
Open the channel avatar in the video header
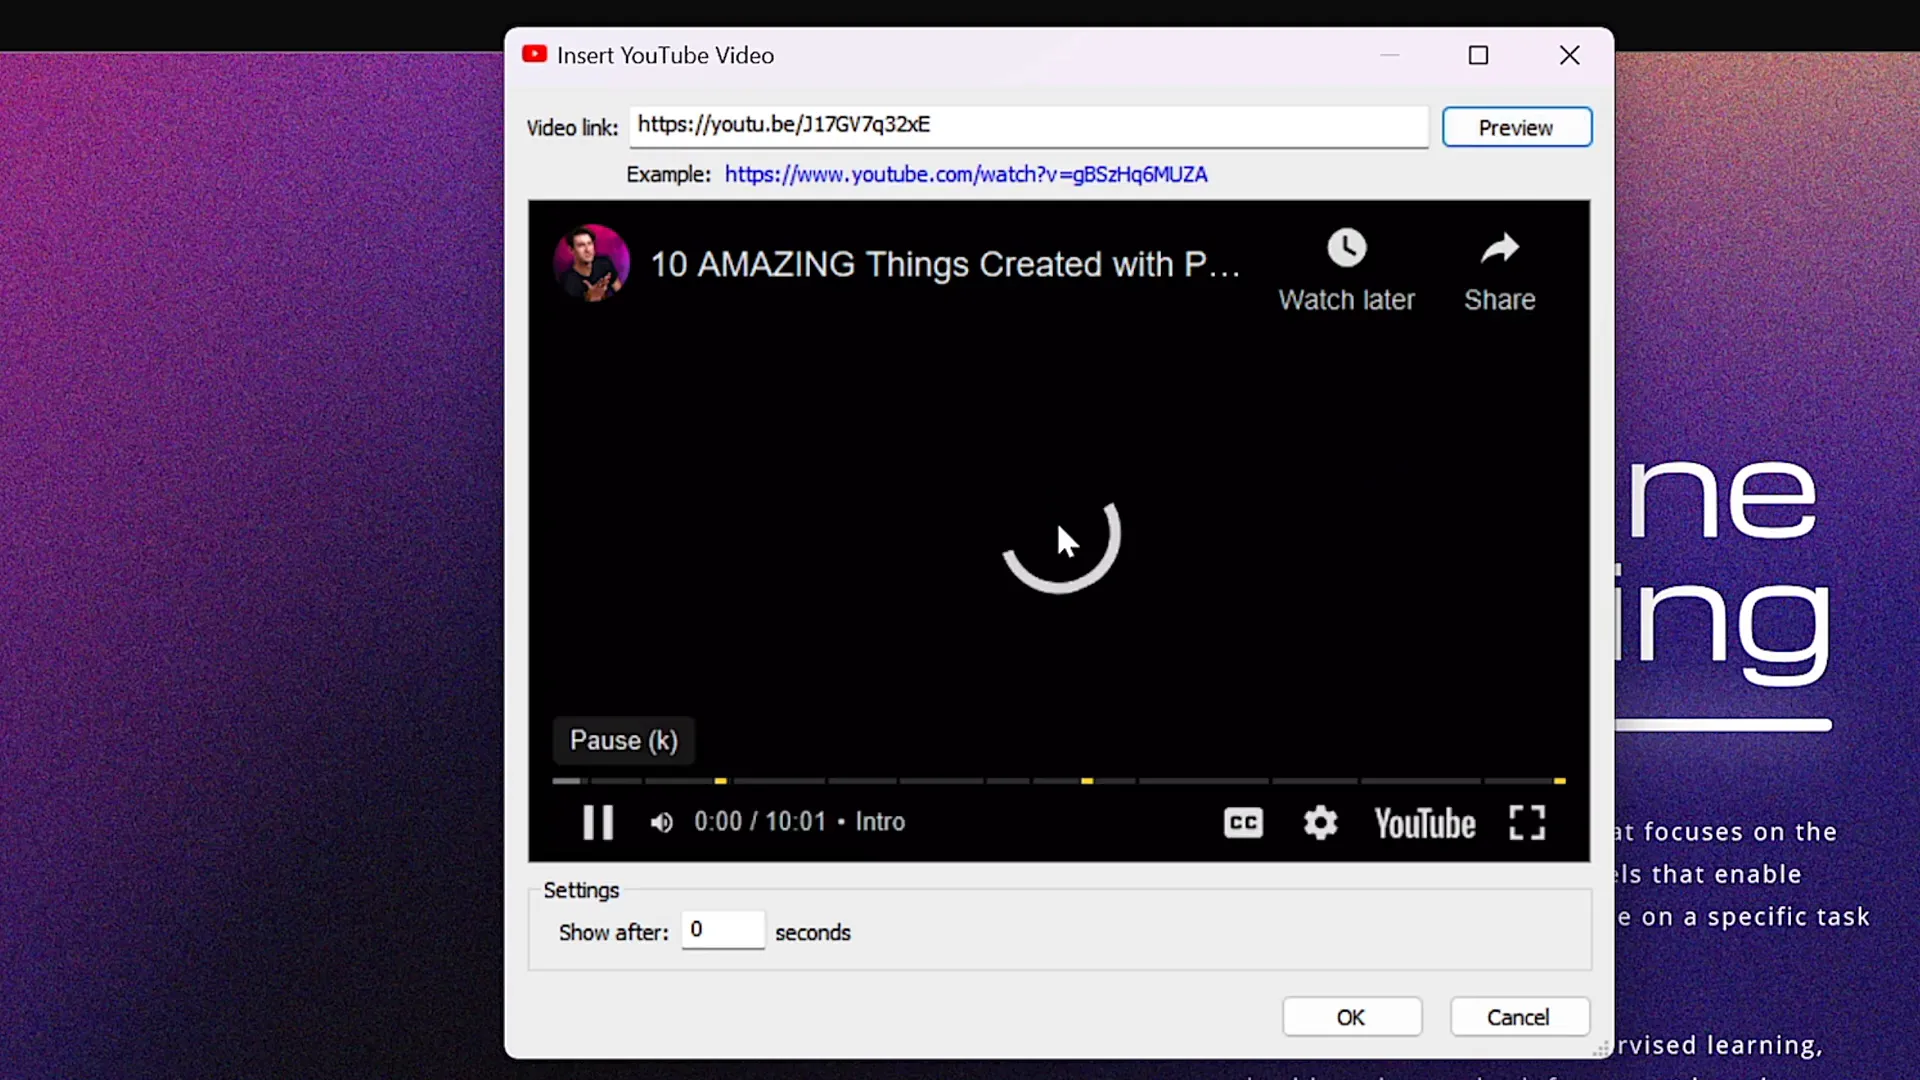pyautogui.click(x=592, y=263)
